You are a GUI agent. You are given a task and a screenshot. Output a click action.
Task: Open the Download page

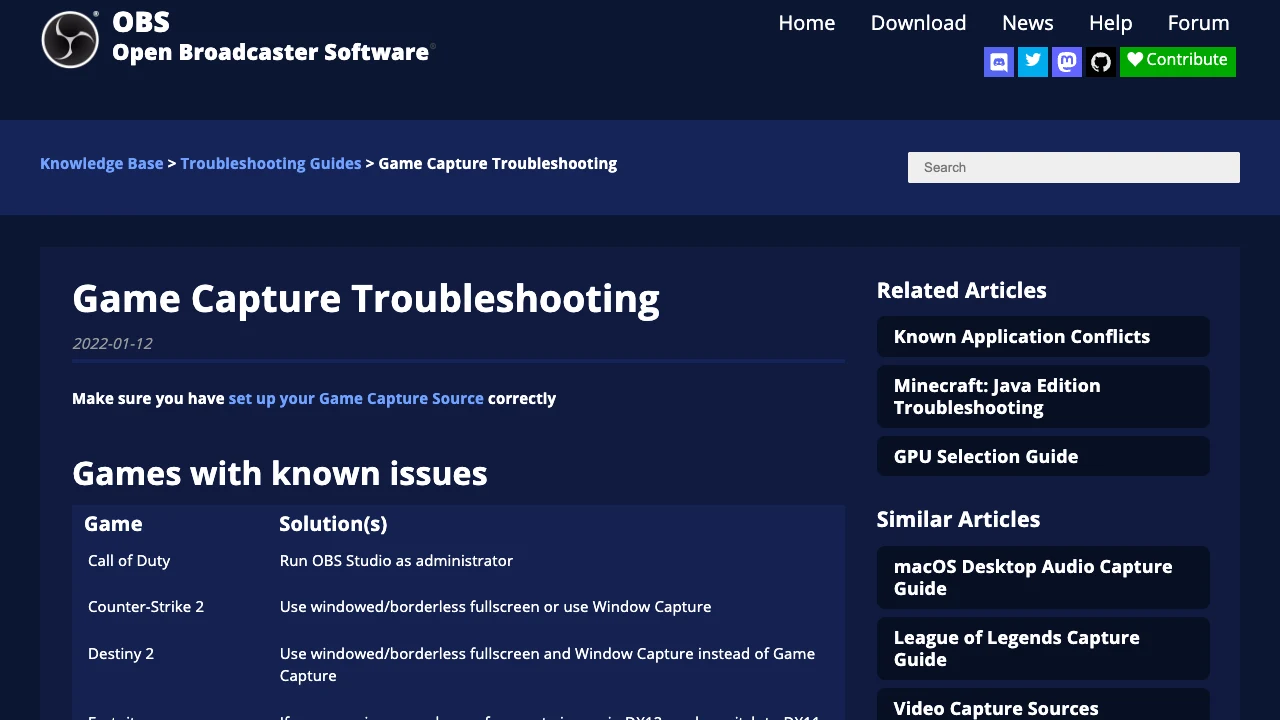tap(918, 23)
